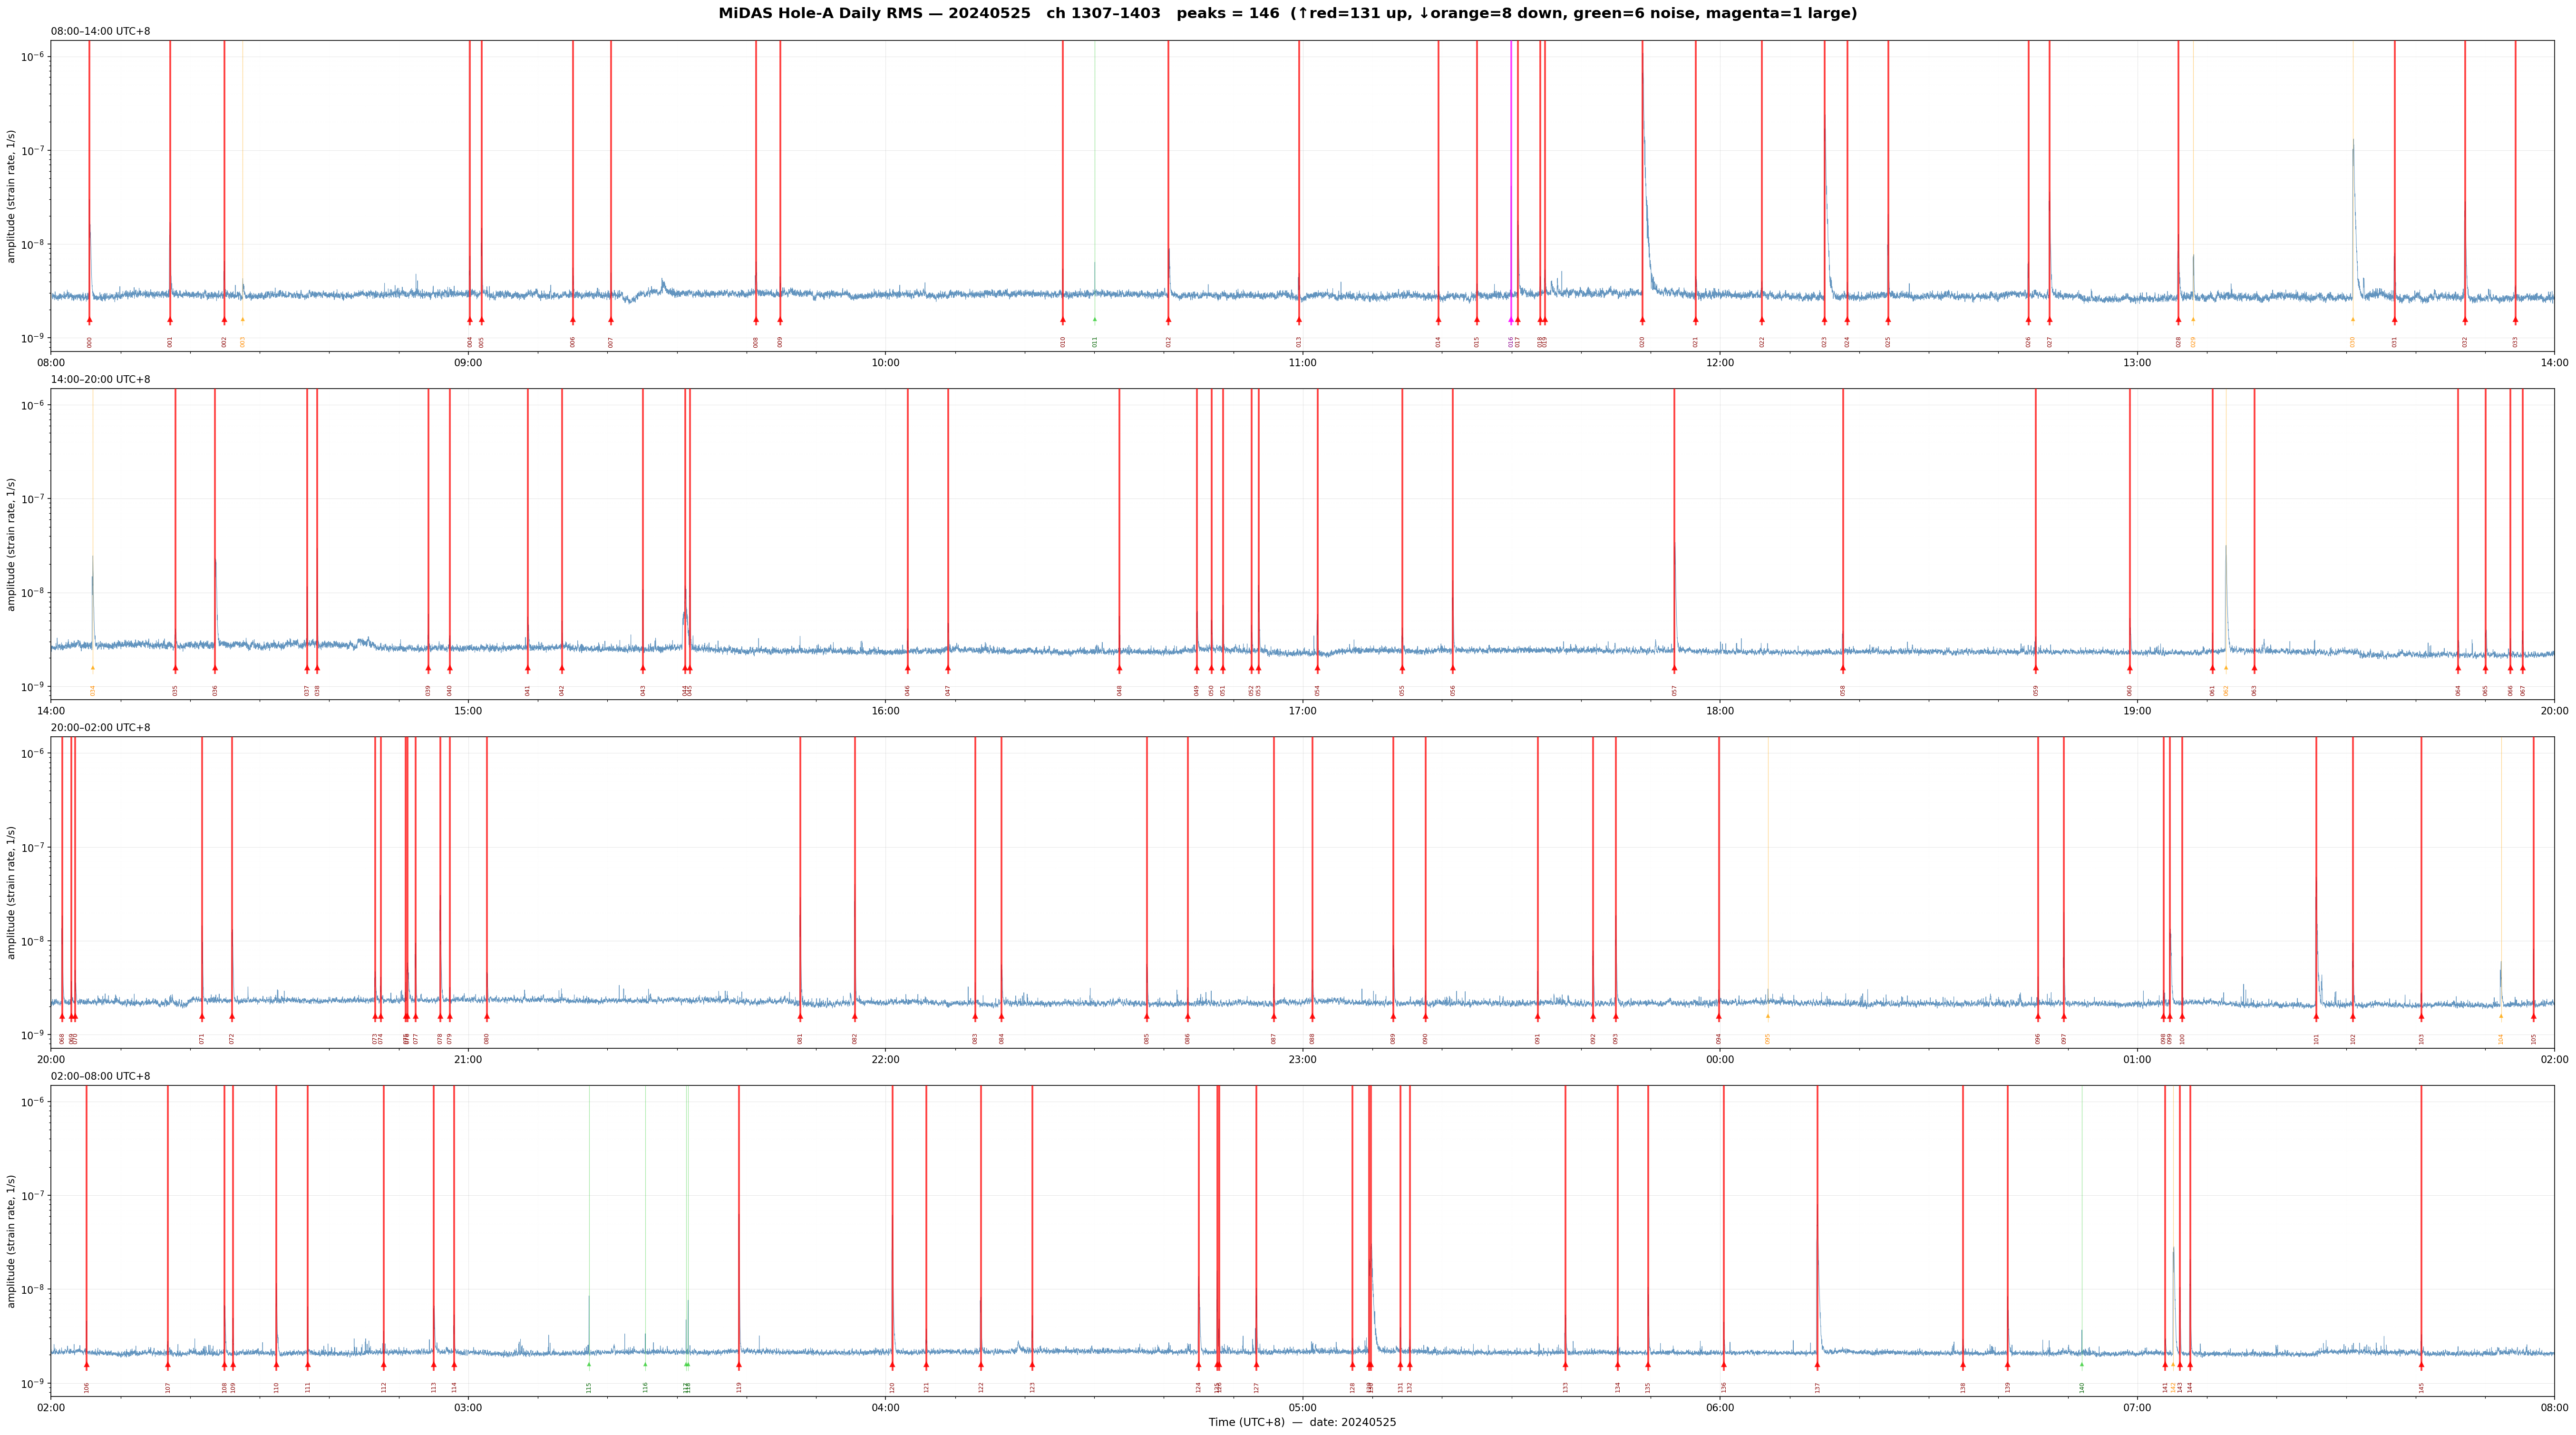Click the red peak marker labeled 006
Screen dimensions: 2576x1435
click(573, 320)
